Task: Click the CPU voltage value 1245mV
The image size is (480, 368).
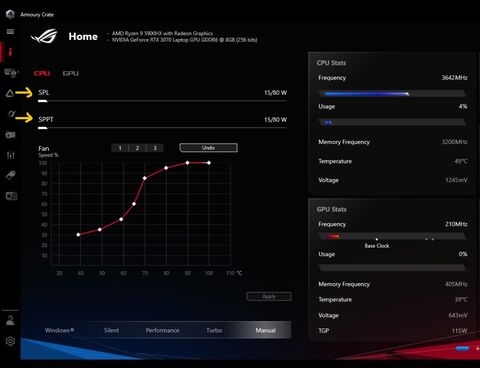Action: click(x=456, y=180)
